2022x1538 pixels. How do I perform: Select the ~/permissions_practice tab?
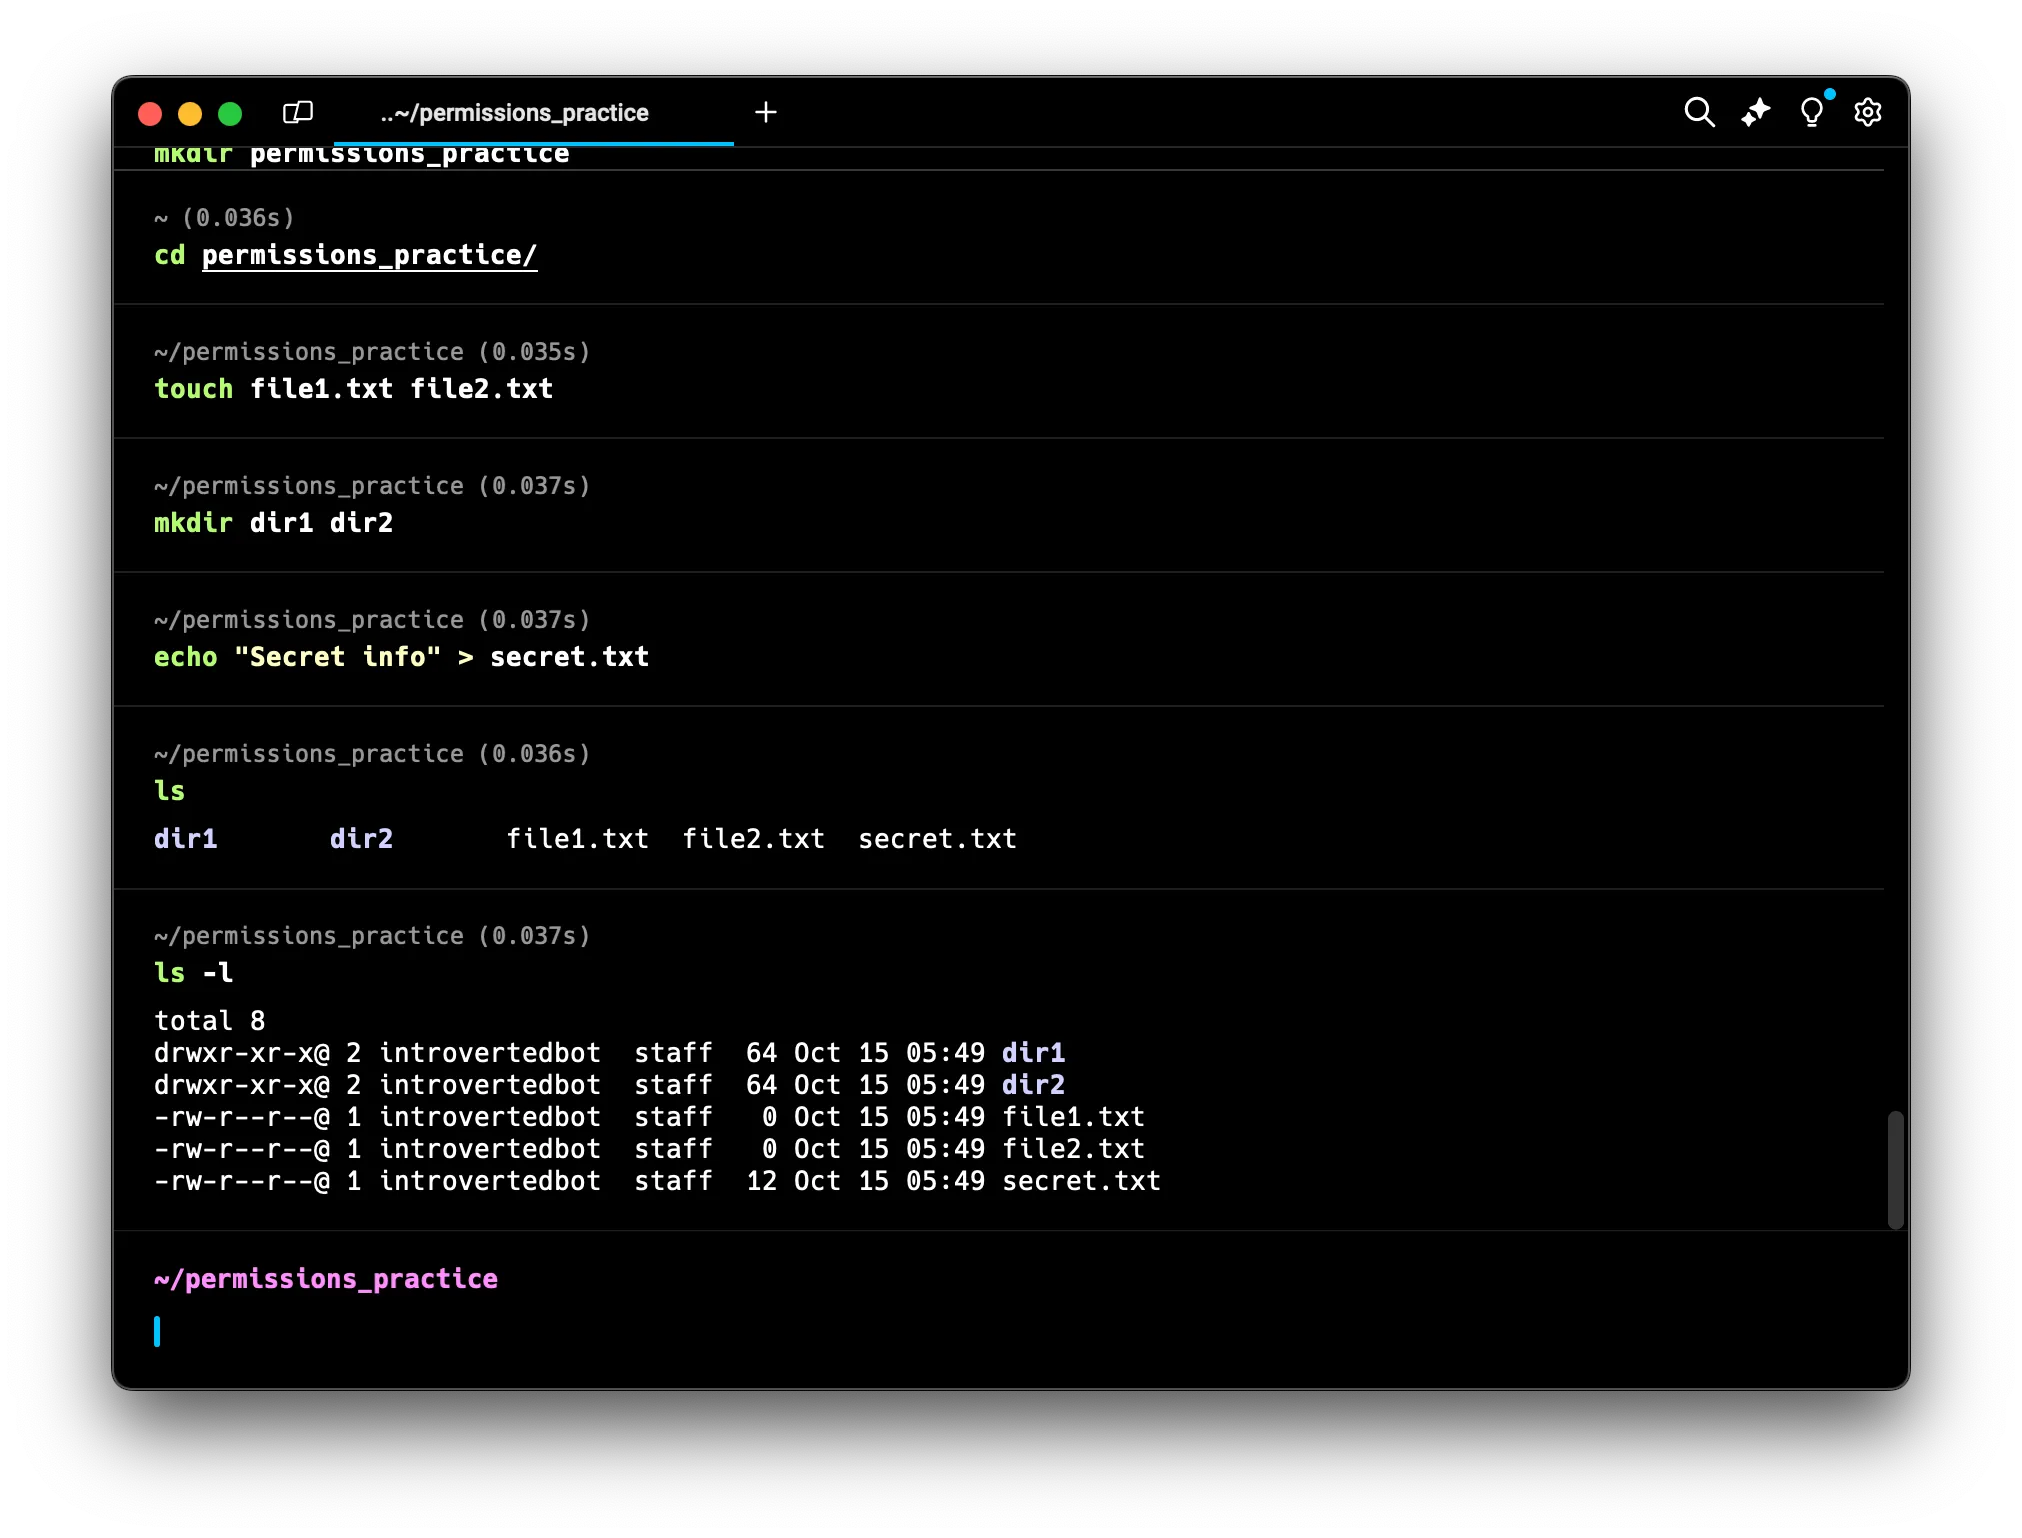click(x=514, y=113)
